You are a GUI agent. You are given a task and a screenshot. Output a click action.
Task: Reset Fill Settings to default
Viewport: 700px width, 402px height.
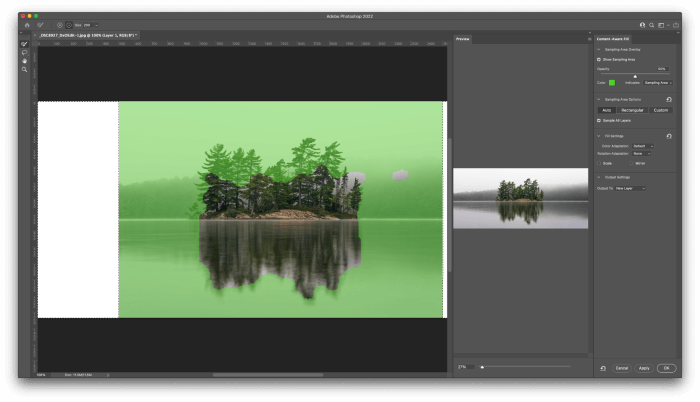point(668,135)
